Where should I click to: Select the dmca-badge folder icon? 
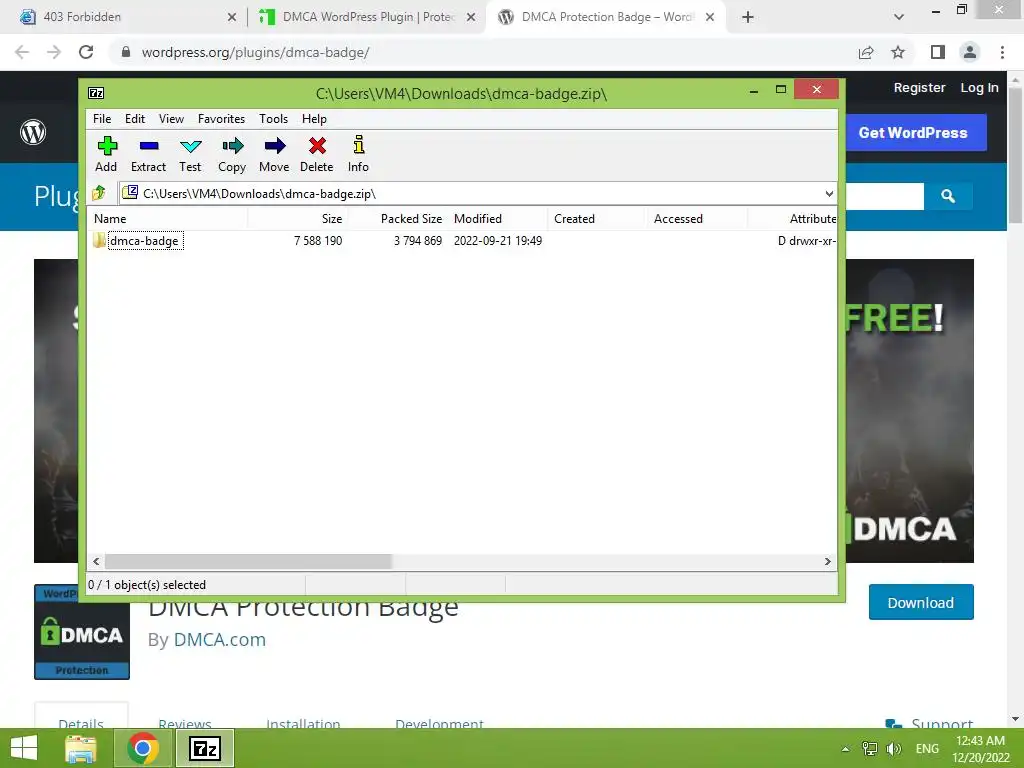[x=99, y=240]
